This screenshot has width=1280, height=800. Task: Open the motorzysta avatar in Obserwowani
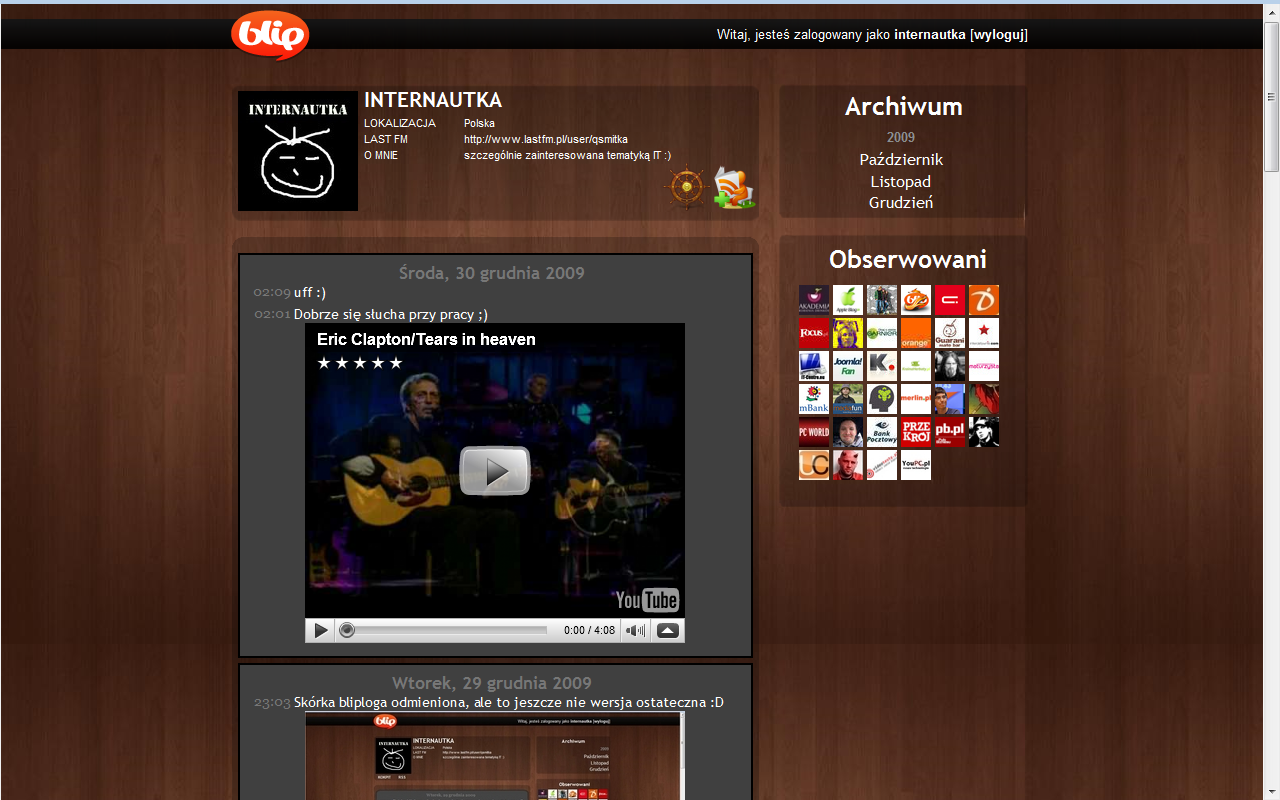(x=984, y=366)
